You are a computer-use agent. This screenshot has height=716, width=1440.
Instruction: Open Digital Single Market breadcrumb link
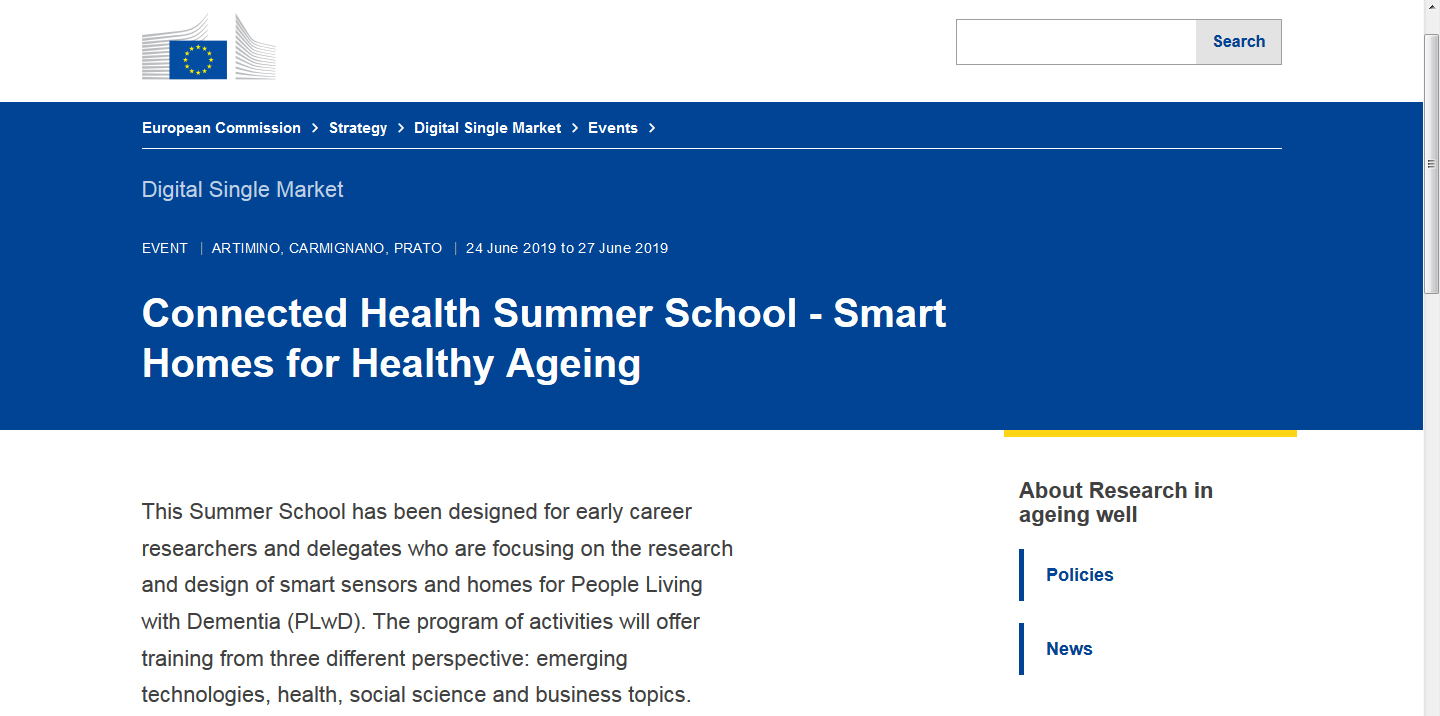[x=488, y=128]
